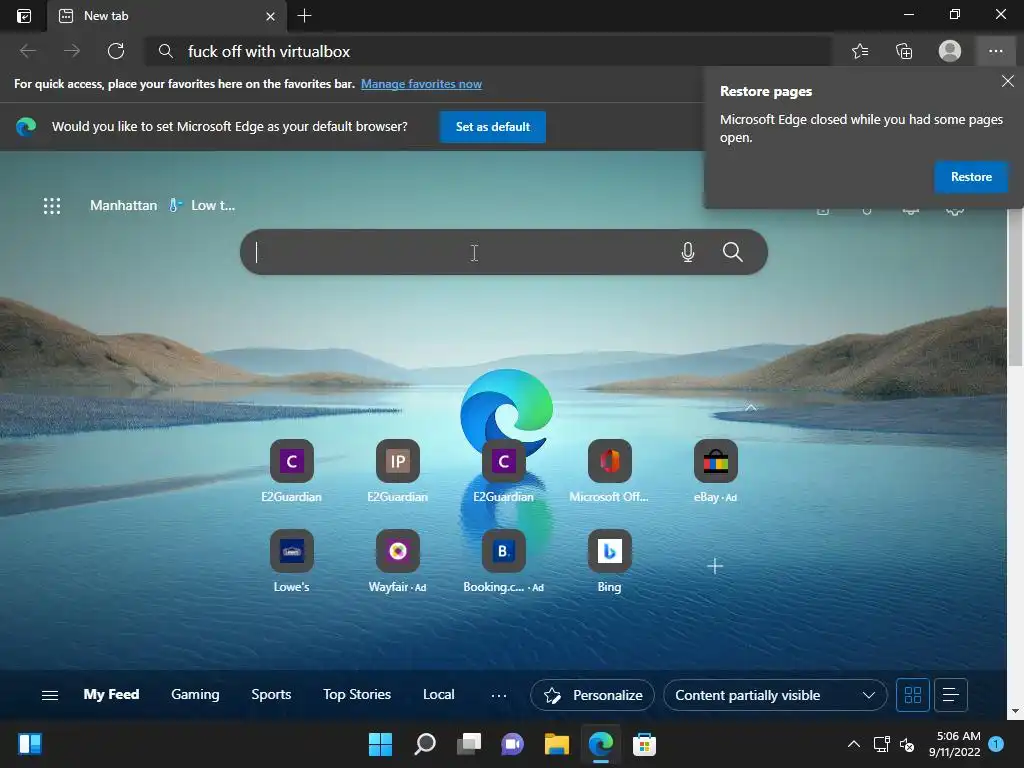Open the Favorites star icon
Screen dimensions: 1024x768
(x=860, y=51)
